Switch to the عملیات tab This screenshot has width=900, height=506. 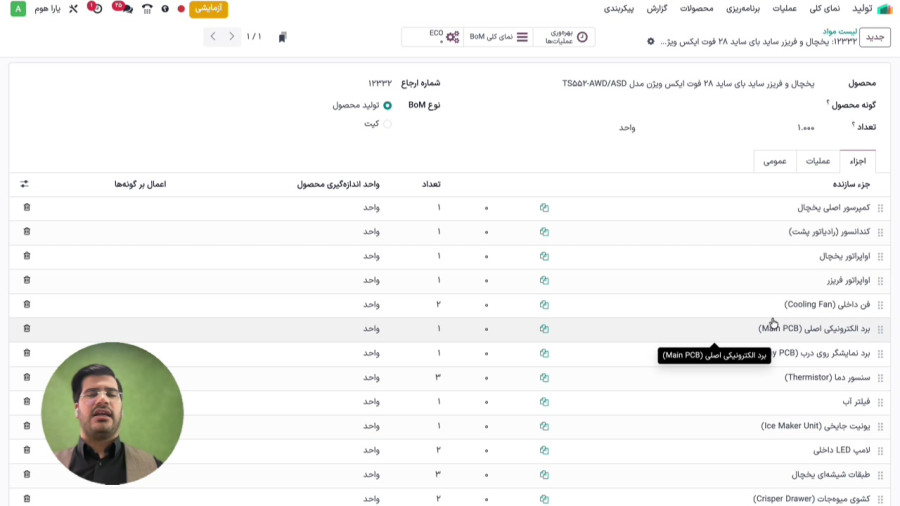pos(818,161)
